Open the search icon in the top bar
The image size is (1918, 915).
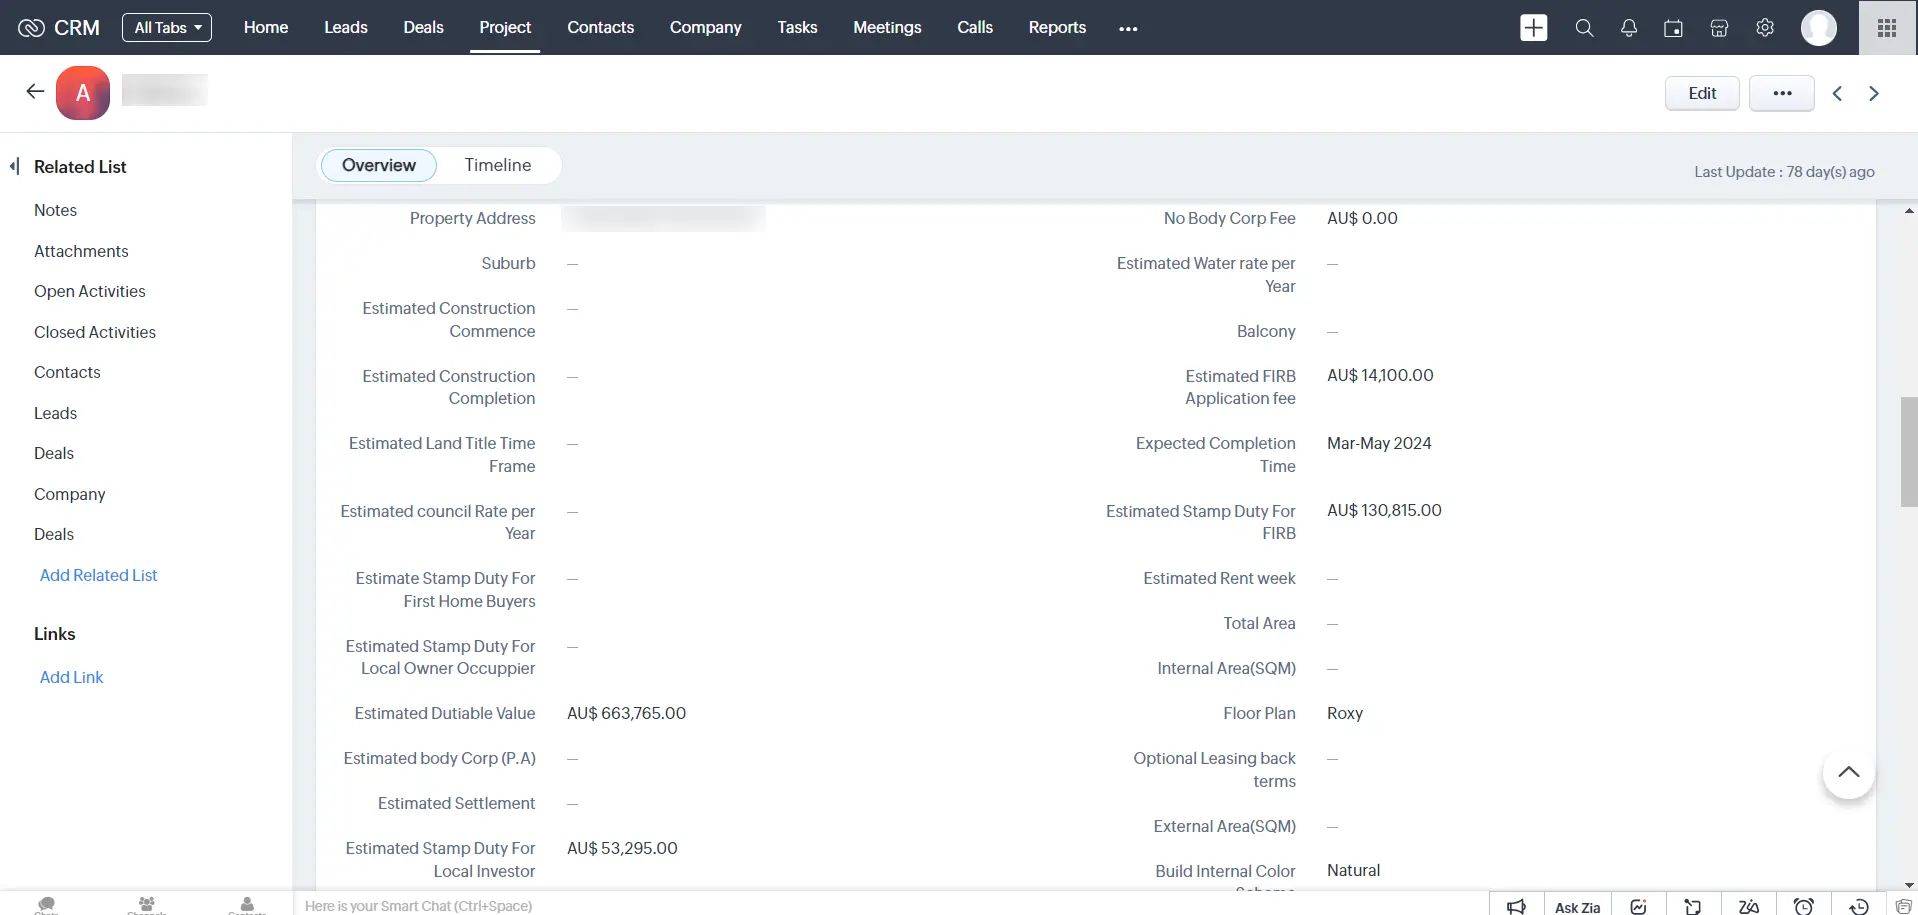[x=1583, y=27]
